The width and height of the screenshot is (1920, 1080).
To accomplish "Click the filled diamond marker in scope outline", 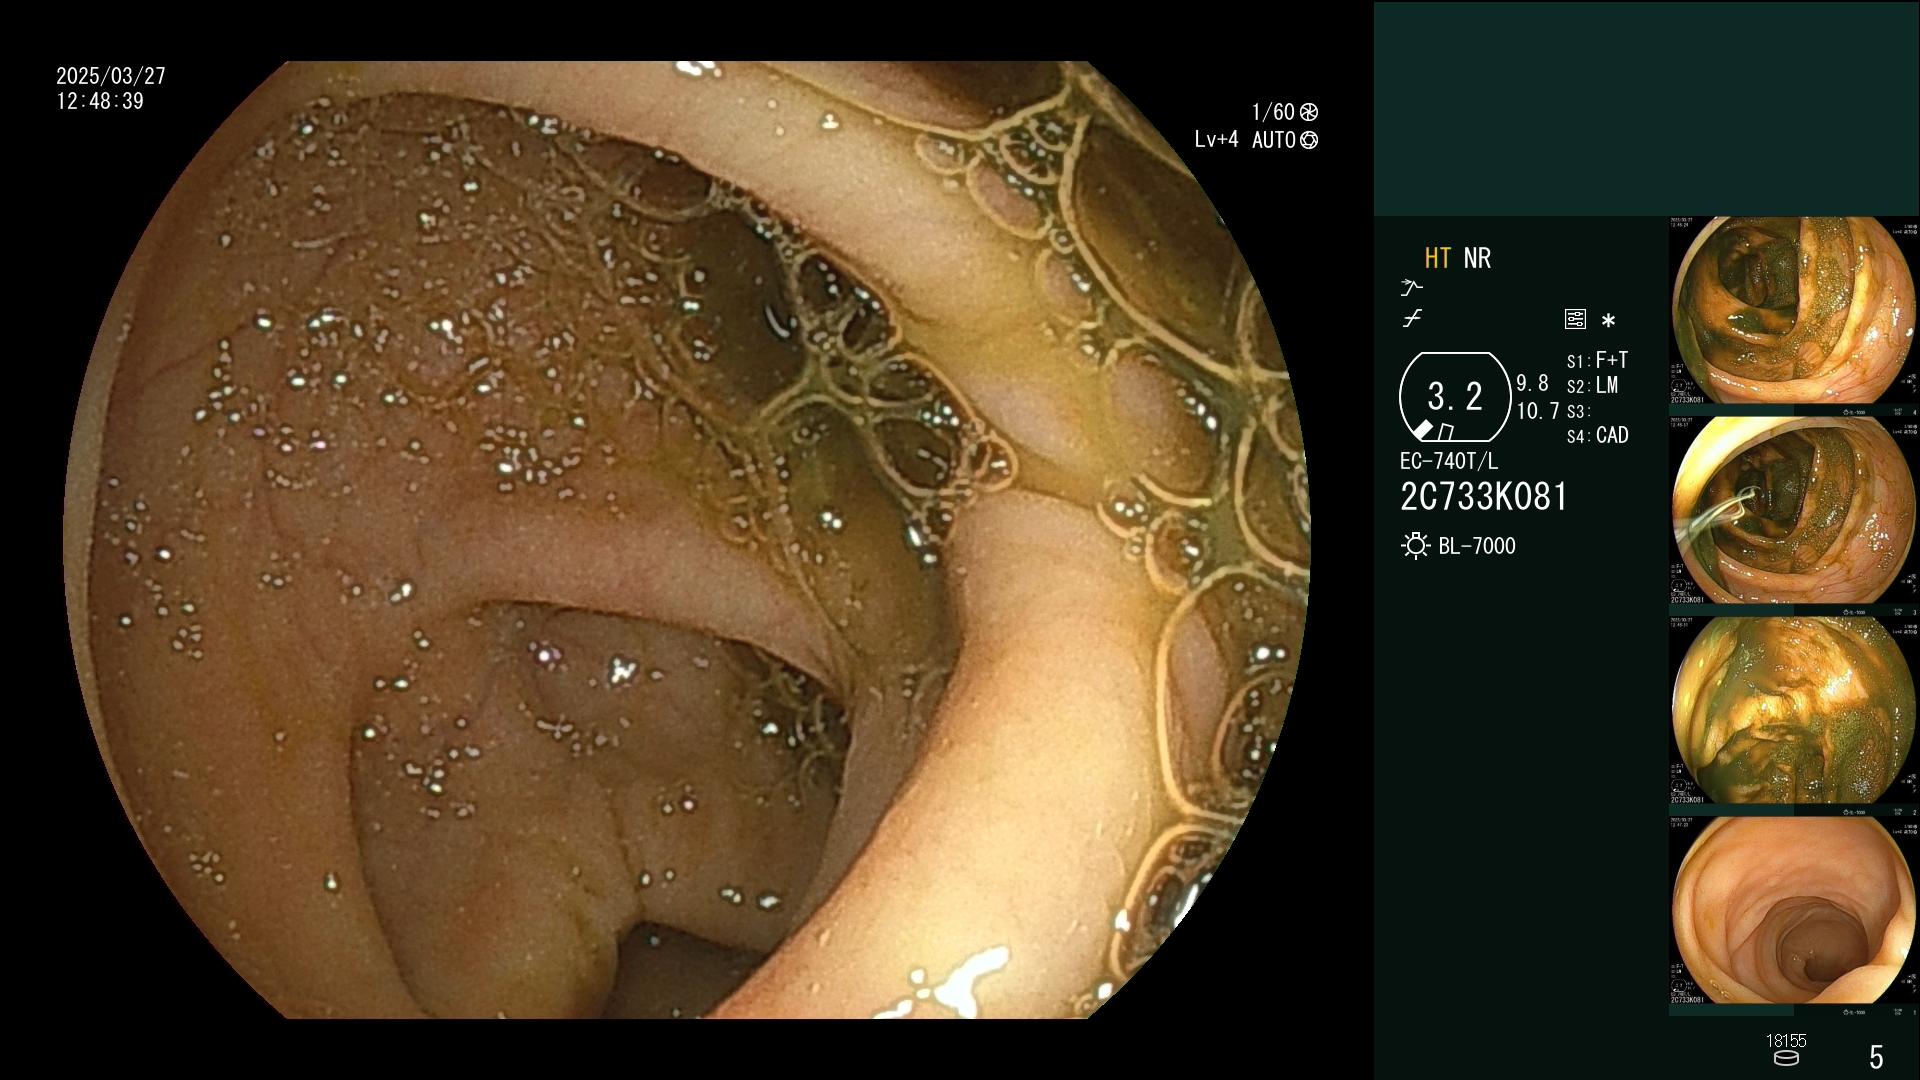I will (x=1422, y=430).
